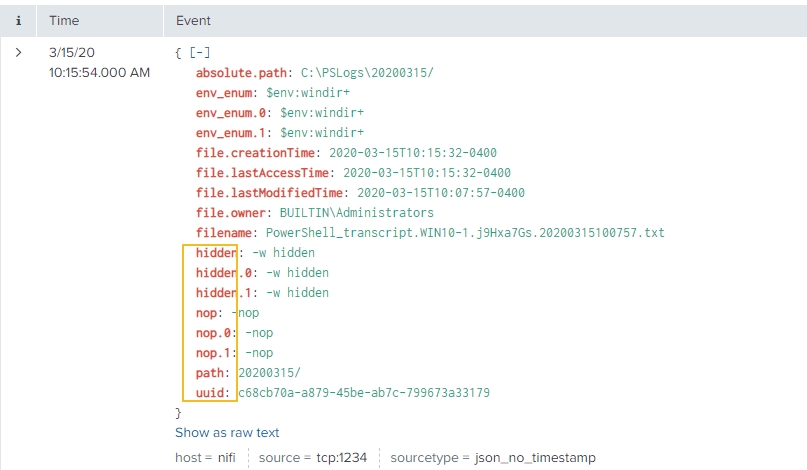Select the host = nifi field
The width and height of the screenshot is (807, 470).
click(207, 457)
